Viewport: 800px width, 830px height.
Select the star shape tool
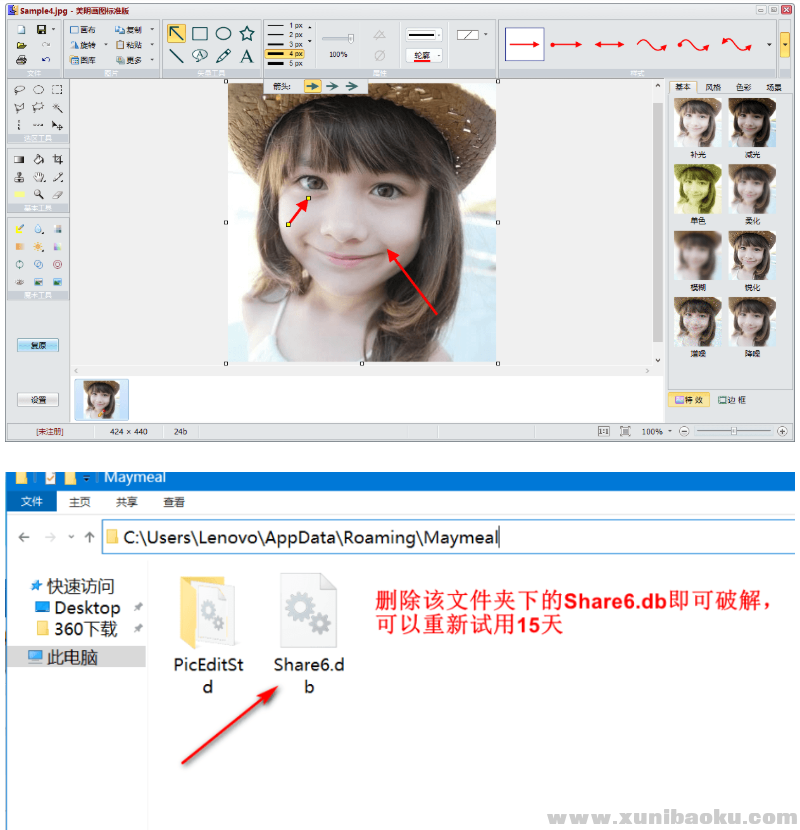tap(248, 33)
